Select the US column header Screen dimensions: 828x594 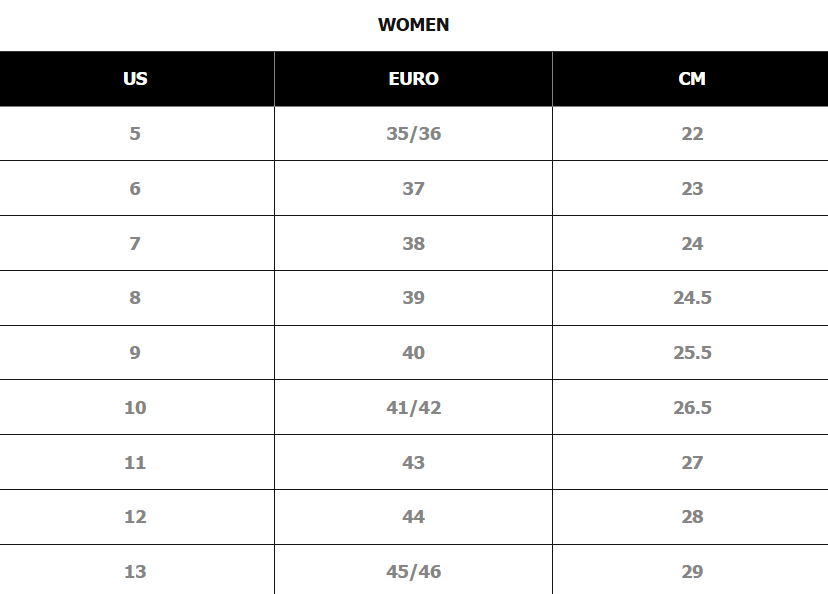point(137,79)
